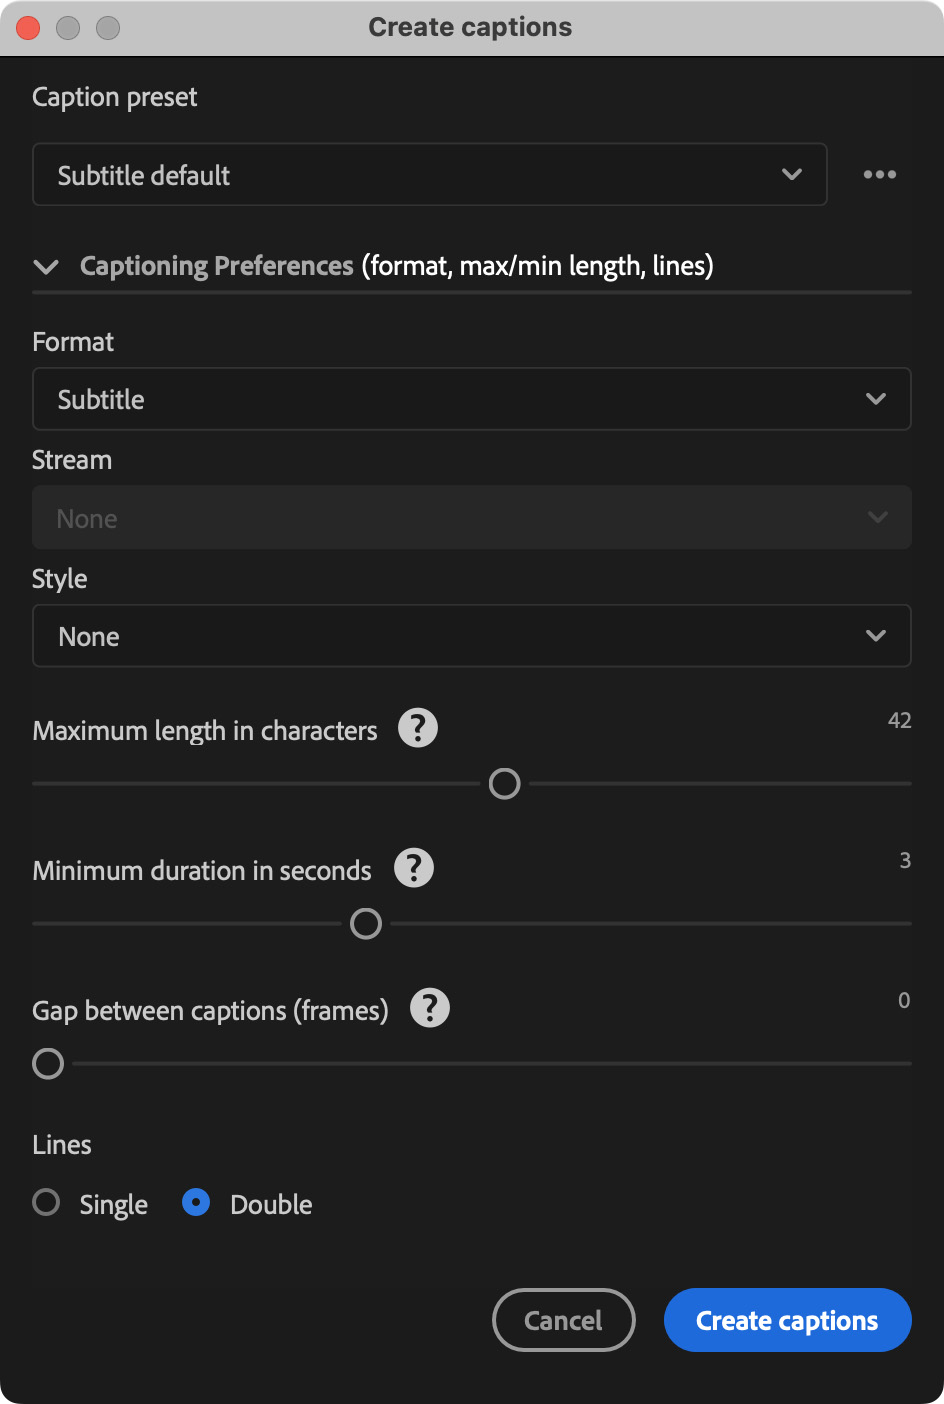Click help icon for Maximum length in characters
Image resolution: width=944 pixels, height=1404 pixels.
tap(418, 728)
